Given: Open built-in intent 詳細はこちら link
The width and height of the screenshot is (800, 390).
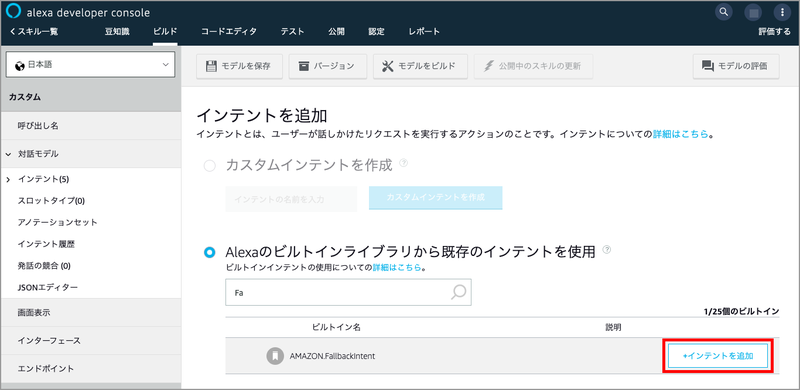Looking at the screenshot, I should point(397,267).
